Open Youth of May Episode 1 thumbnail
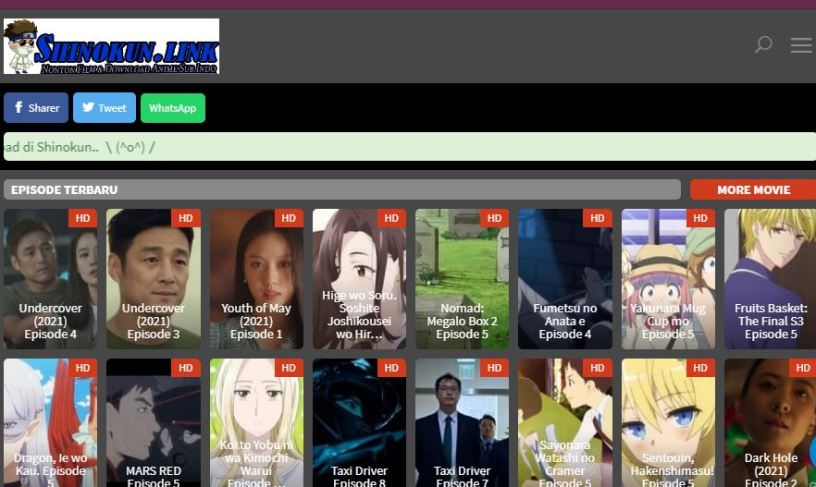The image size is (816, 487). click(257, 279)
